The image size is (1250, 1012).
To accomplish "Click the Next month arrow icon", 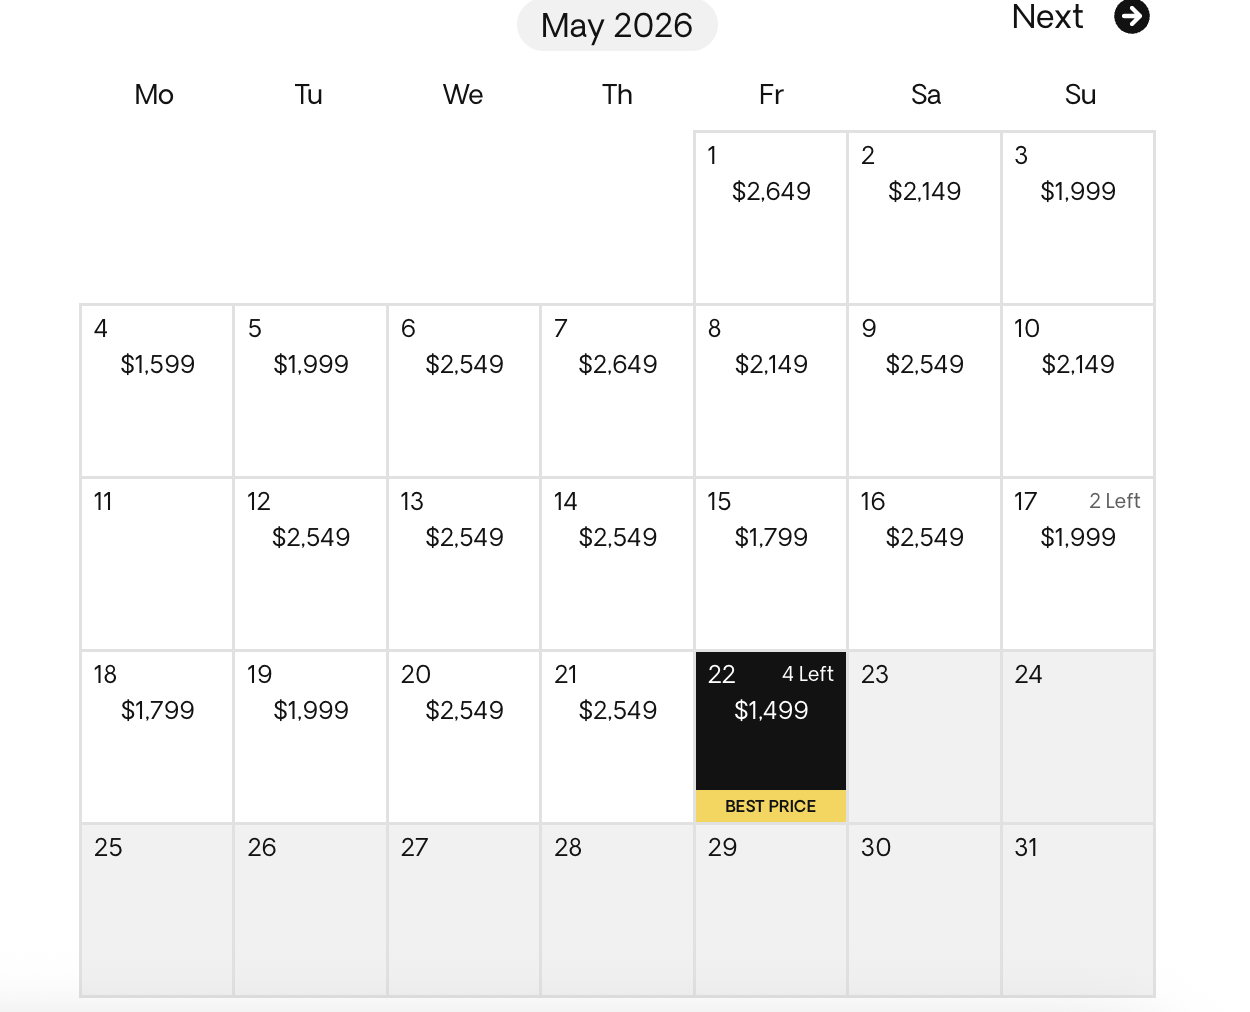I will pyautogui.click(x=1131, y=17).
